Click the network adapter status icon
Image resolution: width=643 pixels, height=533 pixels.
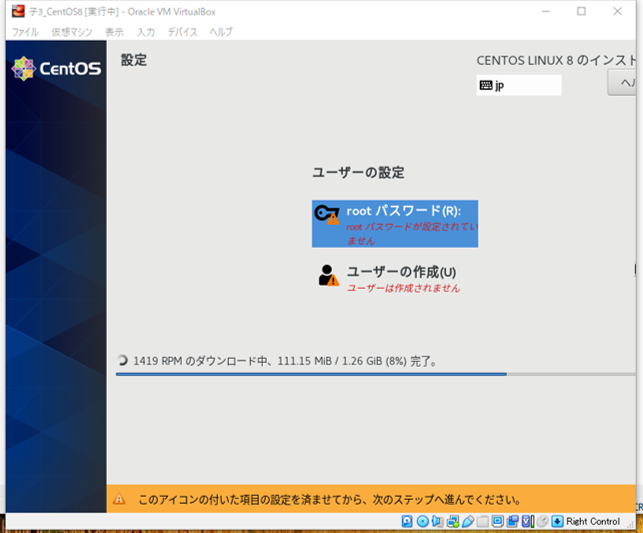coord(453,521)
